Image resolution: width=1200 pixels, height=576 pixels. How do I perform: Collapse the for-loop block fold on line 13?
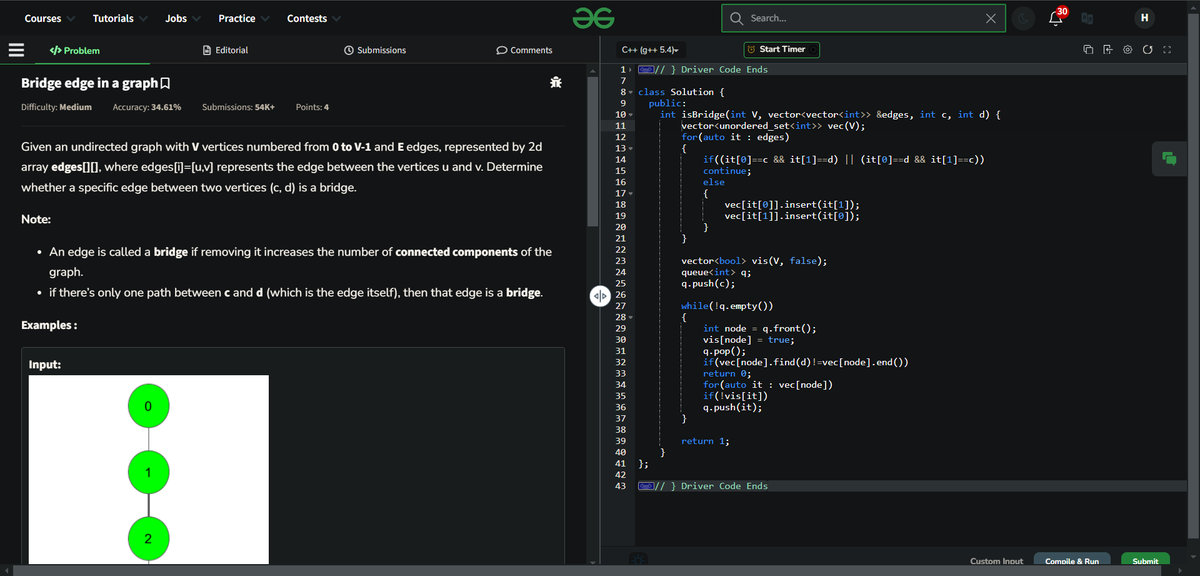pyautogui.click(x=630, y=148)
